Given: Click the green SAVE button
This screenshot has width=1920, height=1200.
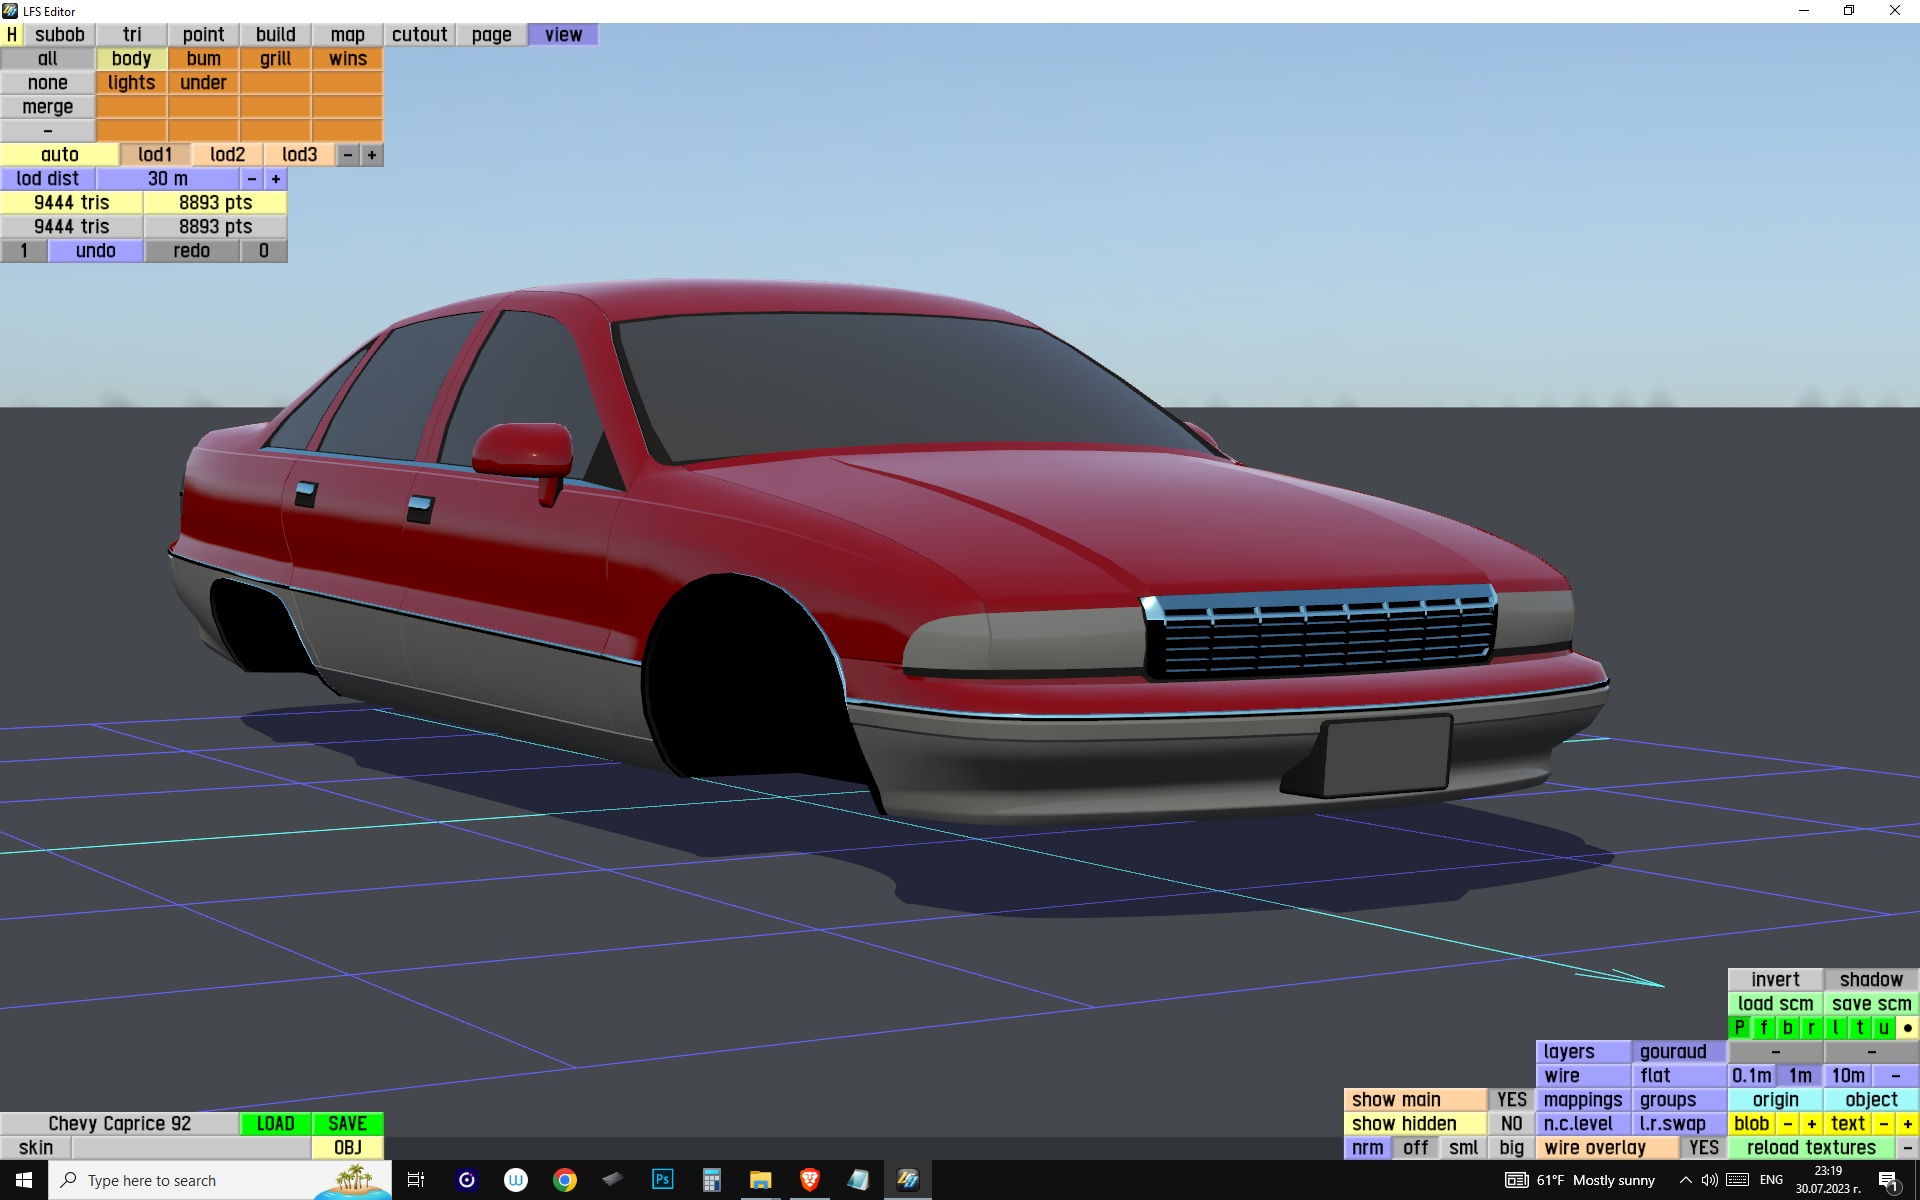Looking at the screenshot, I should tap(347, 1124).
